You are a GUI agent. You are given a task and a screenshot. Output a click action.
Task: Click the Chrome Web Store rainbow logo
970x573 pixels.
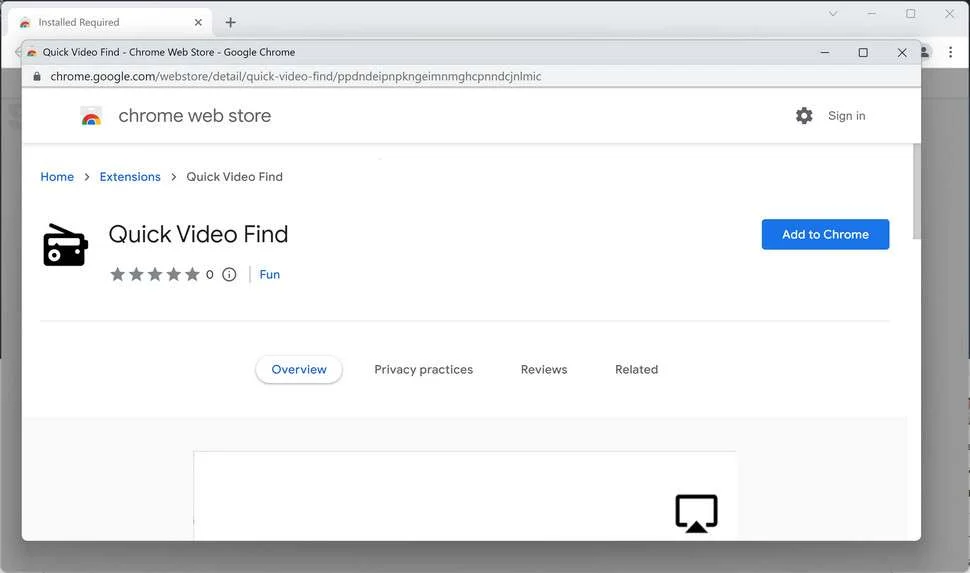(x=91, y=116)
